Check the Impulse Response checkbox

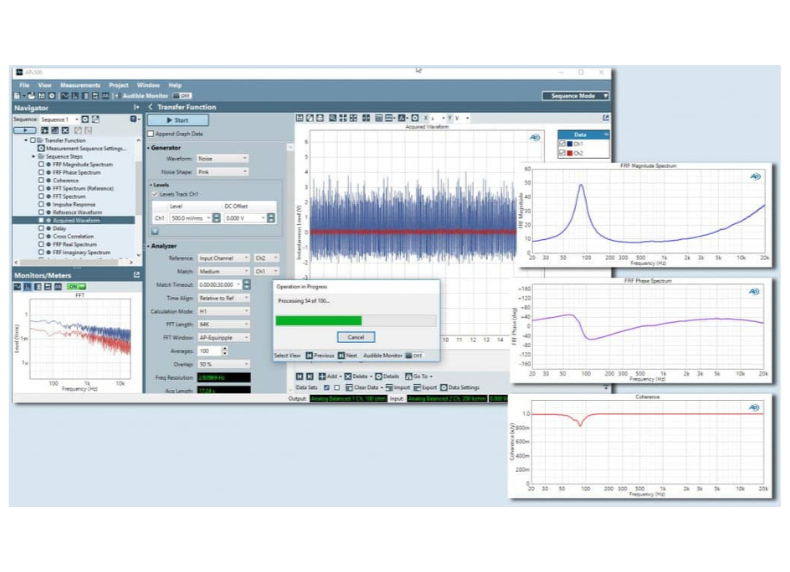tap(41, 205)
